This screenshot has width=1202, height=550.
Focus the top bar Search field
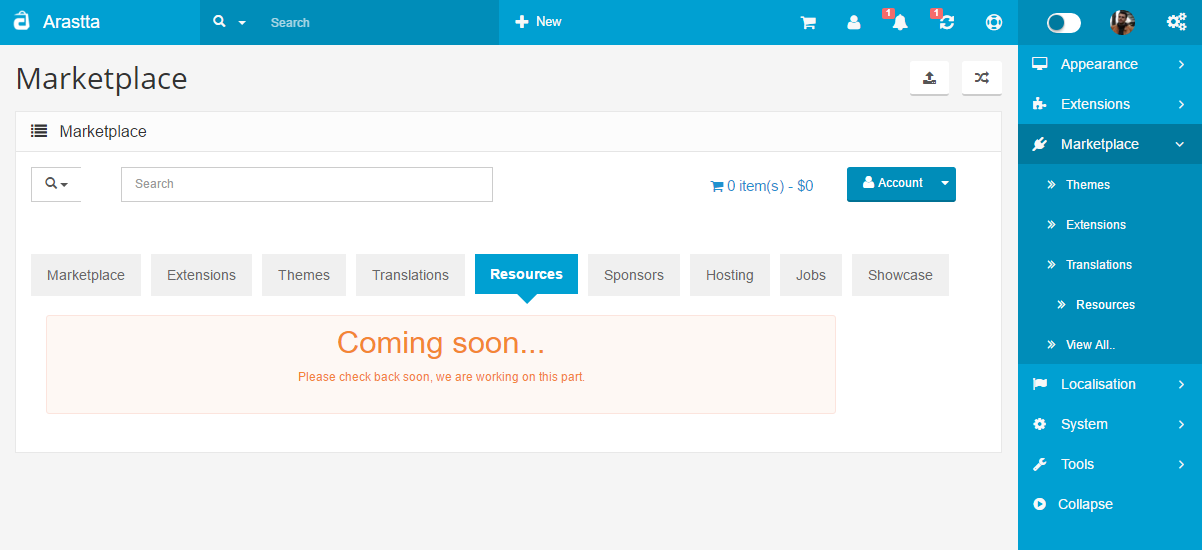pos(380,22)
